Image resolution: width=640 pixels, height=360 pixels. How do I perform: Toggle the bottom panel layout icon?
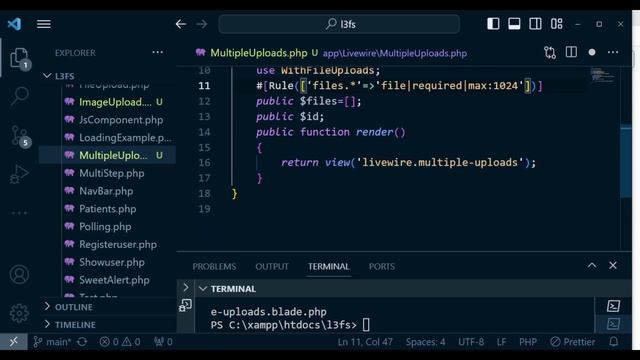(514, 24)
